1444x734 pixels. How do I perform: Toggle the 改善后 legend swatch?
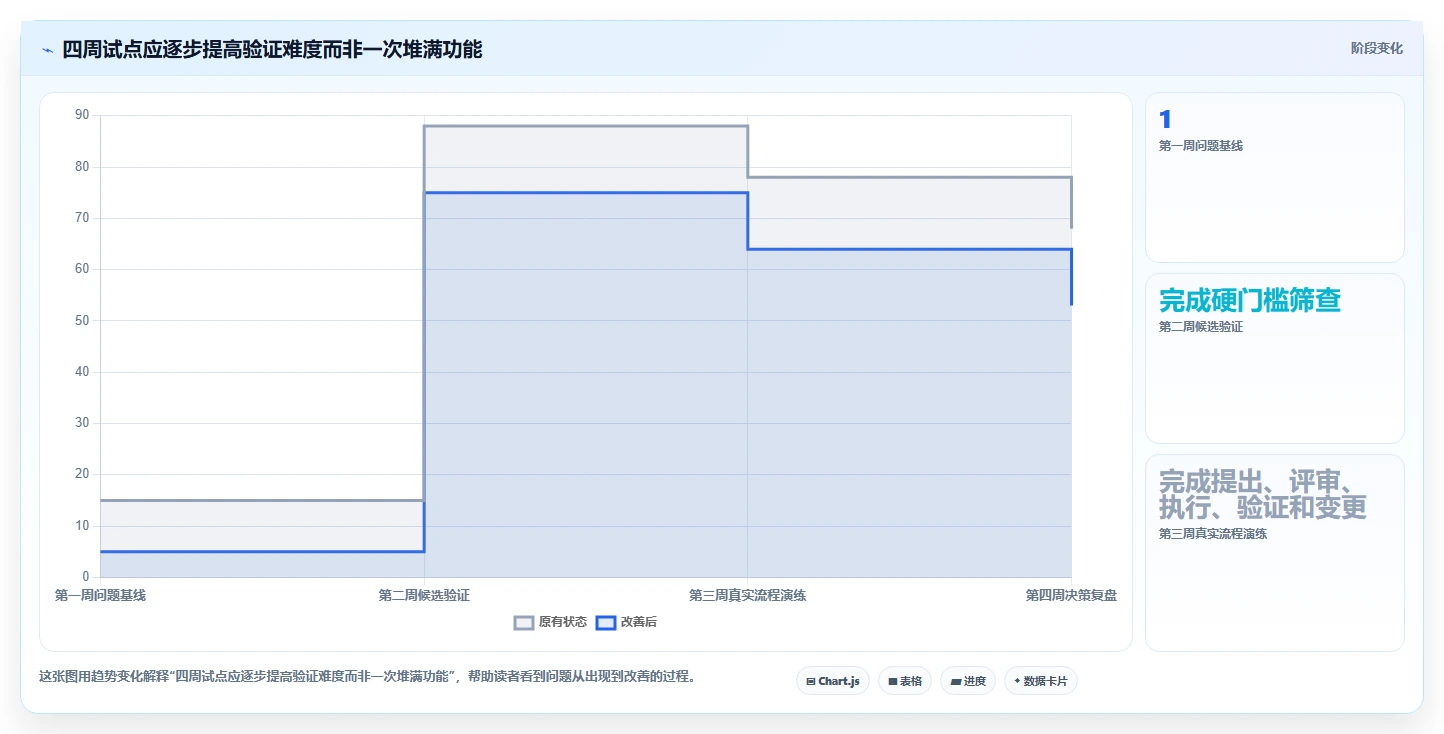606,622
